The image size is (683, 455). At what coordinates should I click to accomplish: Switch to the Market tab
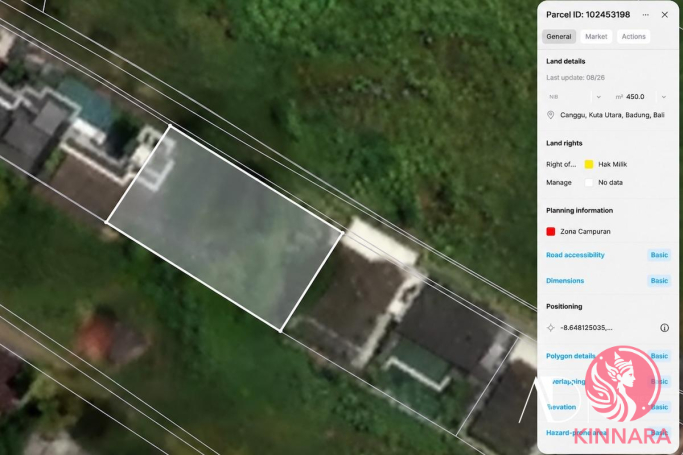pos(596,37)
